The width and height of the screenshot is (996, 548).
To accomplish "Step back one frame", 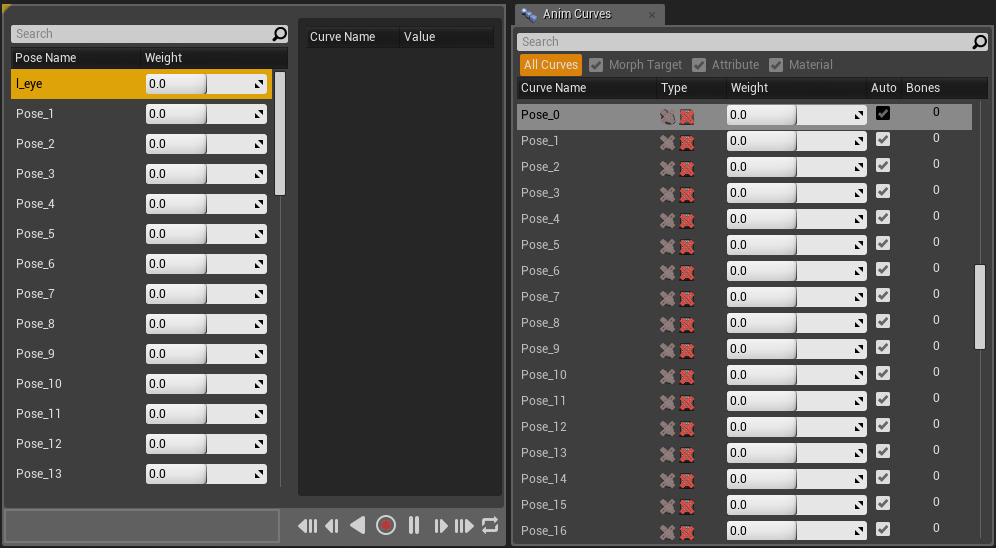I will [332, 525].
